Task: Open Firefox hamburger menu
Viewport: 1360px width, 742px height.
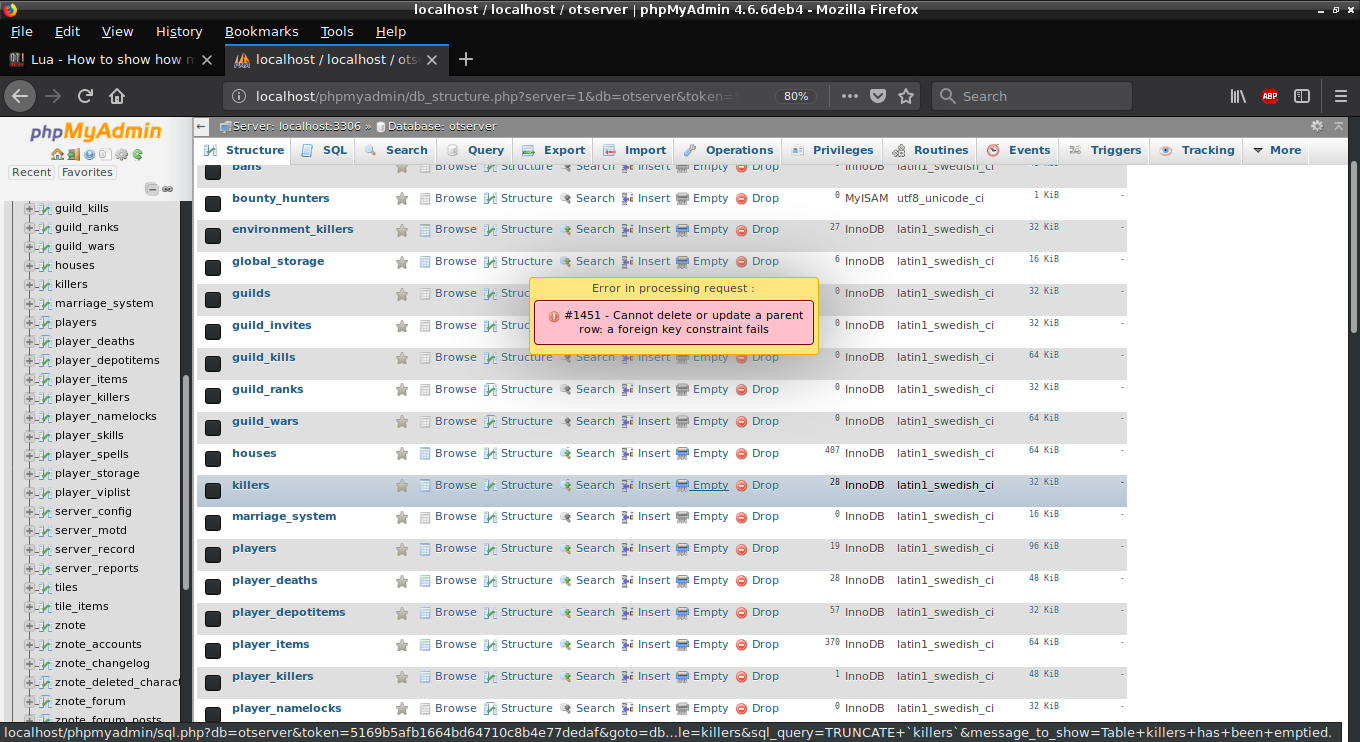Action: click(1341, 96)
